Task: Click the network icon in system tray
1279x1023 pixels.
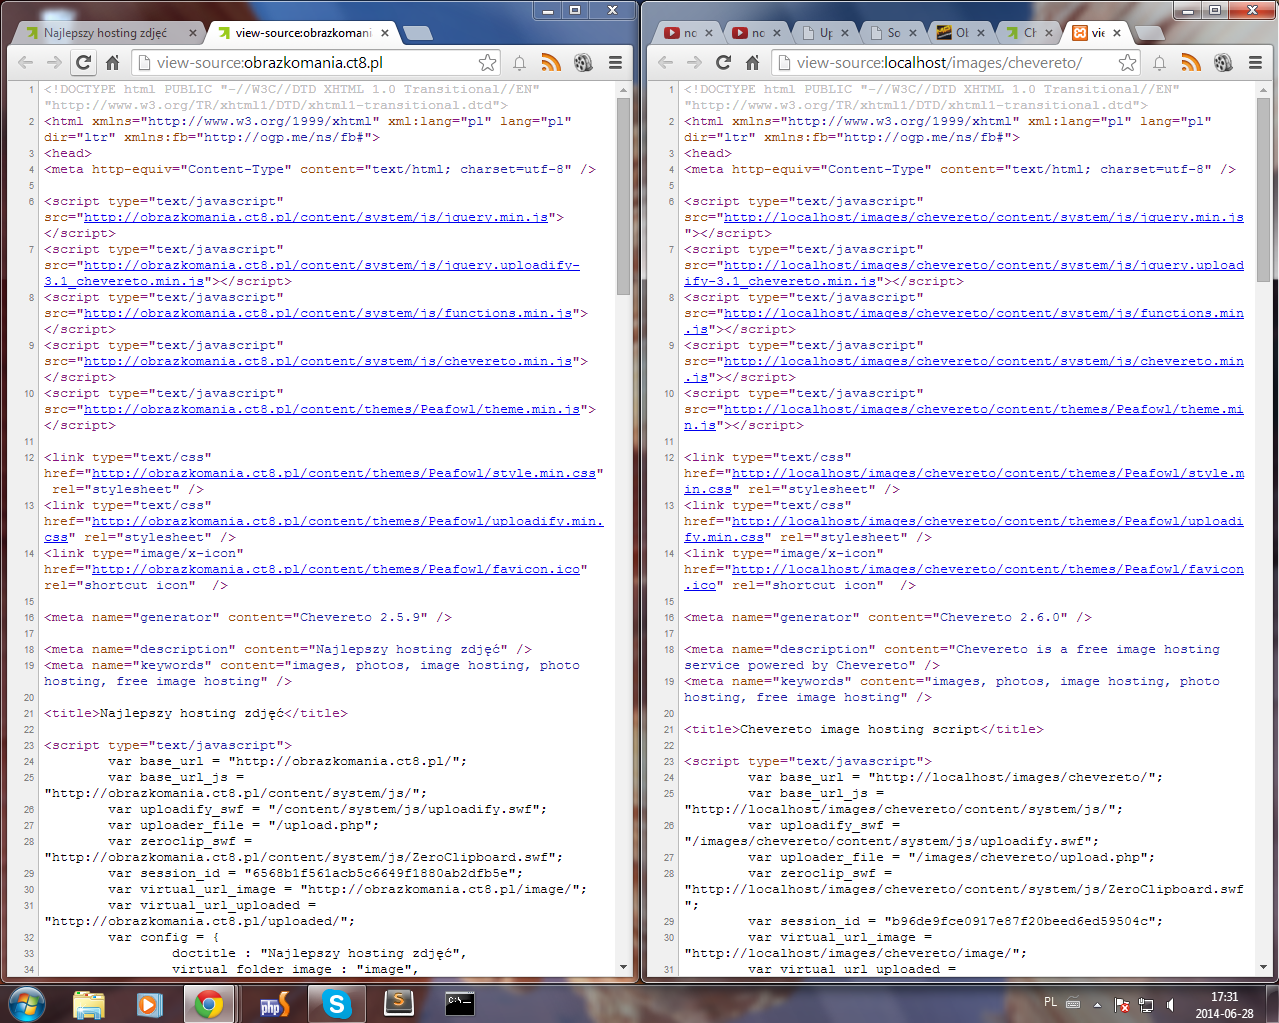Action: [x=1146, y=1004]
